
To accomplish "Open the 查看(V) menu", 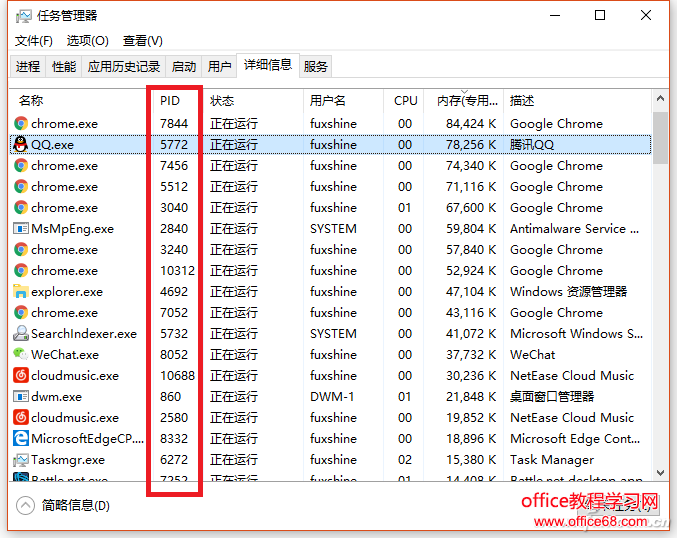I will click(x=142, y=41).
